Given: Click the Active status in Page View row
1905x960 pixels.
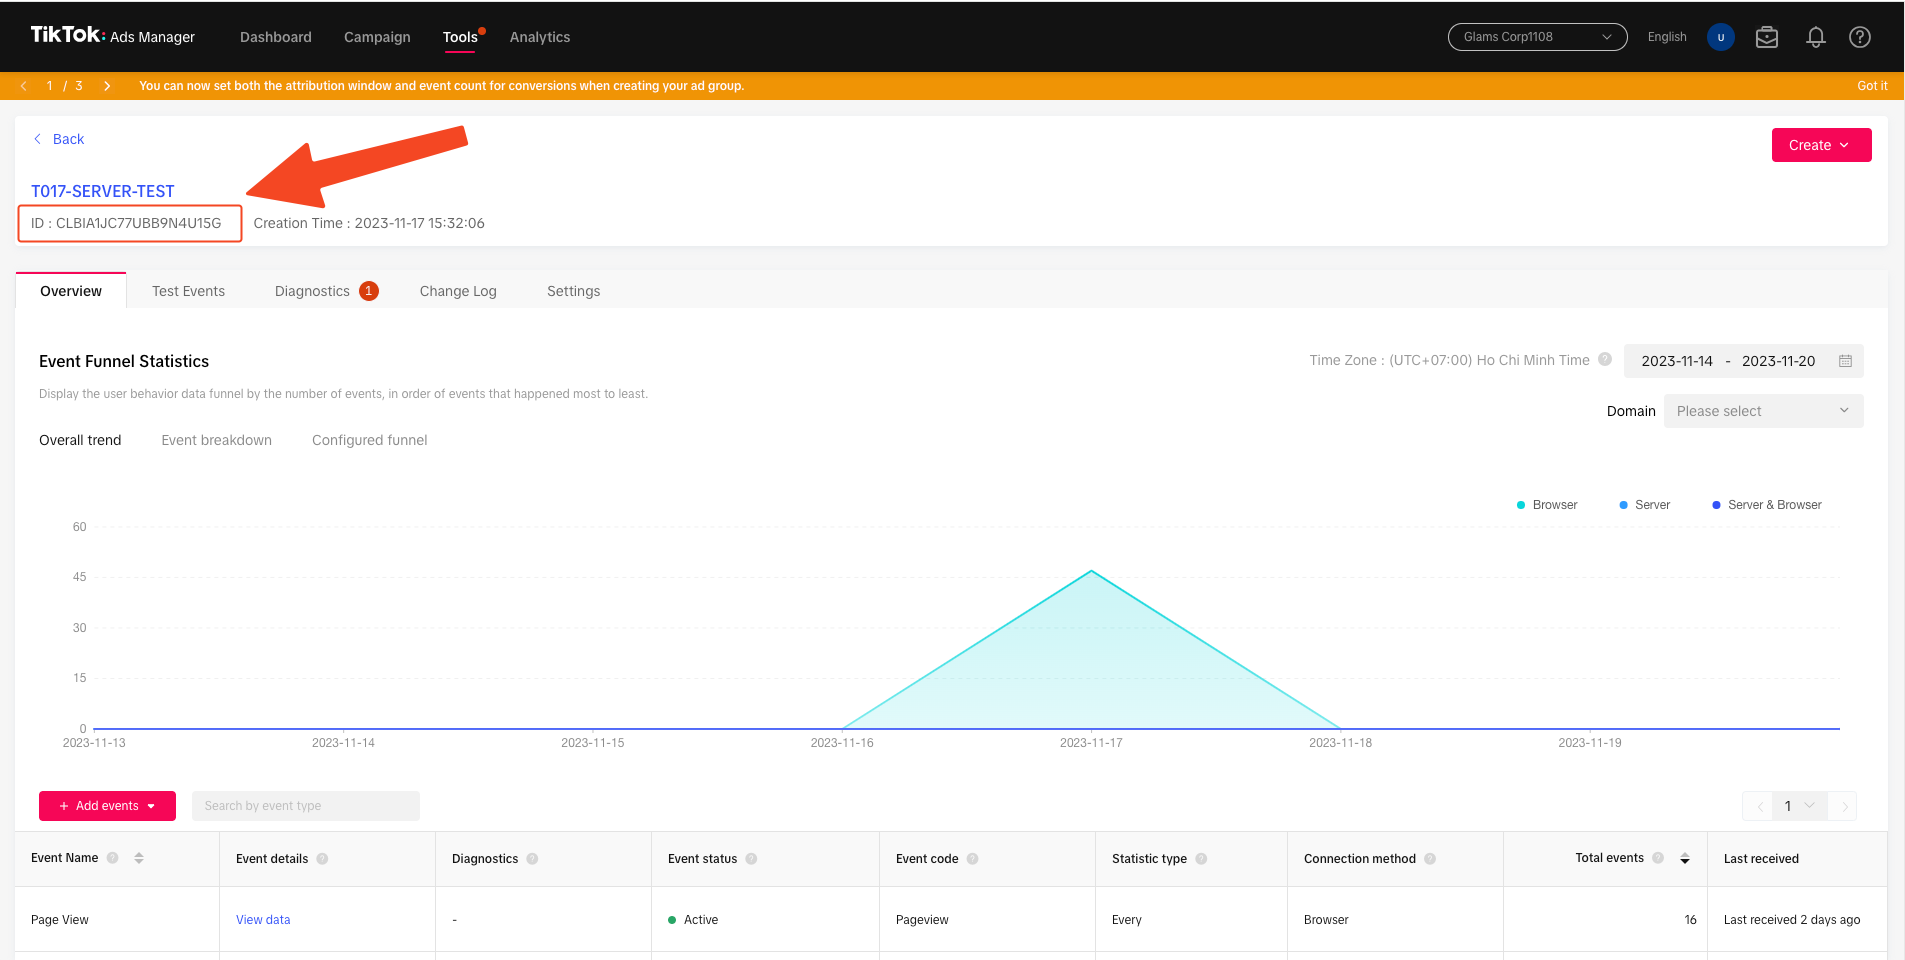Looking at the screenshot, I should tap(693, 920).
